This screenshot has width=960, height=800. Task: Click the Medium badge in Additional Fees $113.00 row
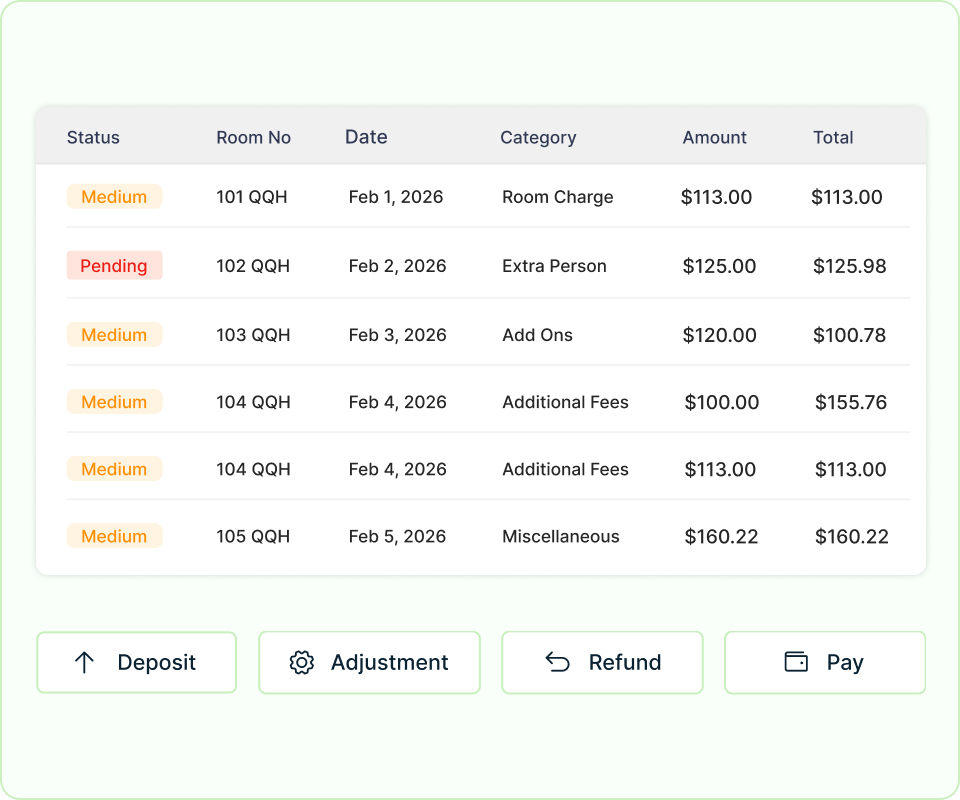114,469
